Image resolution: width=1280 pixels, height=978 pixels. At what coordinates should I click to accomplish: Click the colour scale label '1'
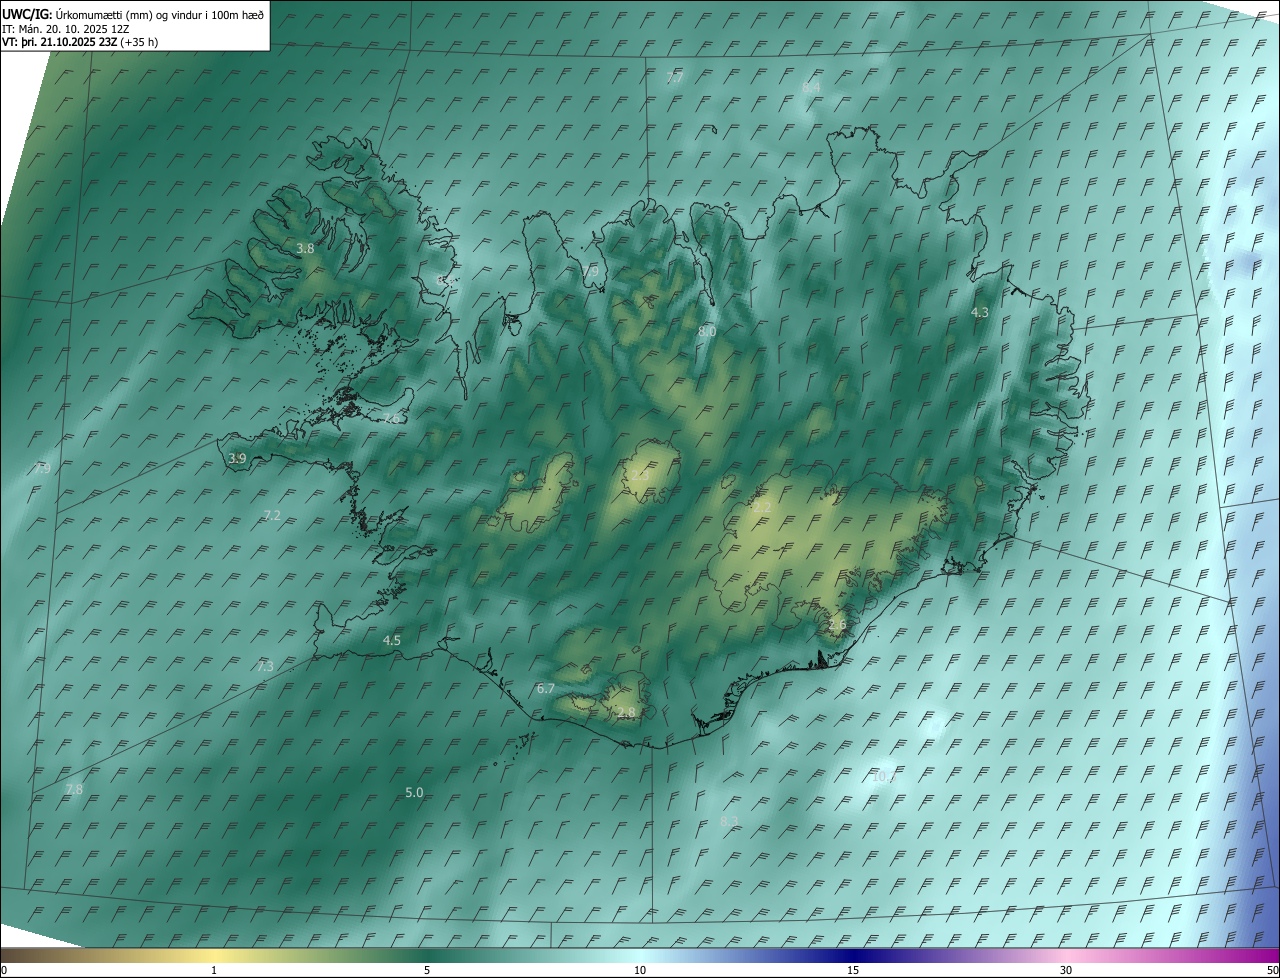tap(214, 970)
